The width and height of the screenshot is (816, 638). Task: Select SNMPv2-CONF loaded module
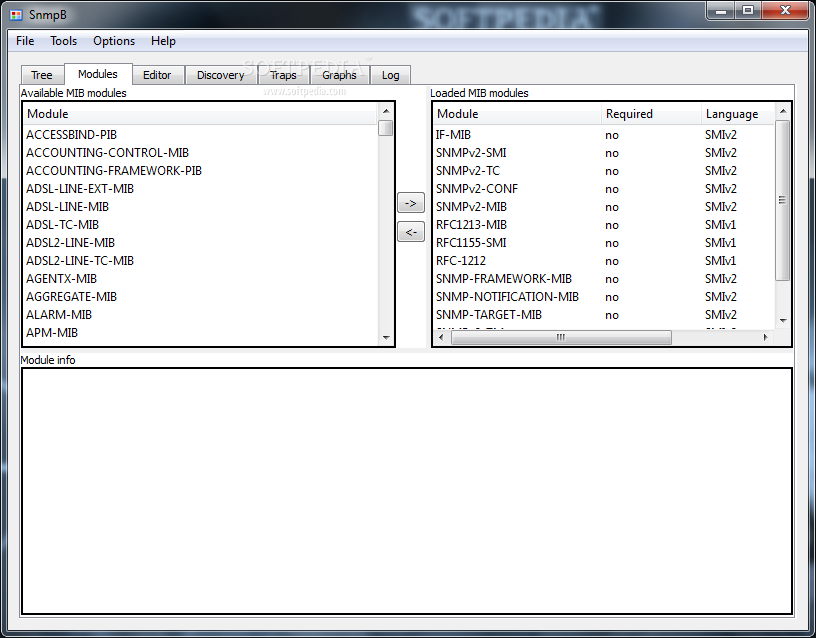click(x=477, y=188)
